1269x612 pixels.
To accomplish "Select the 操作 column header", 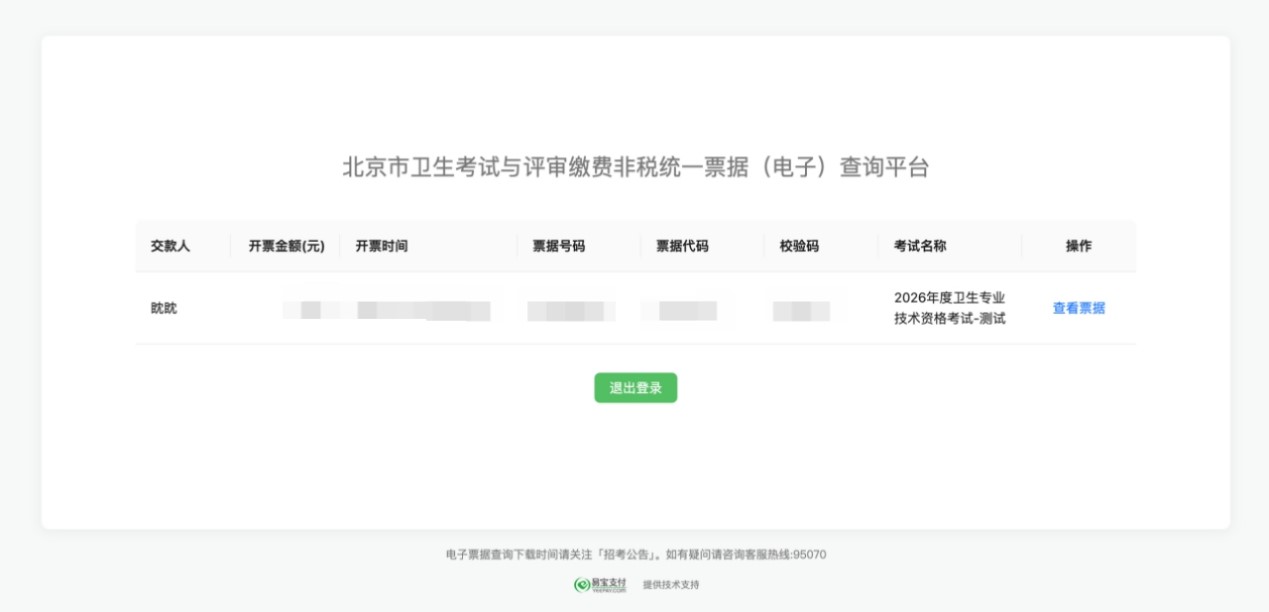I will tap(1078, 246).
